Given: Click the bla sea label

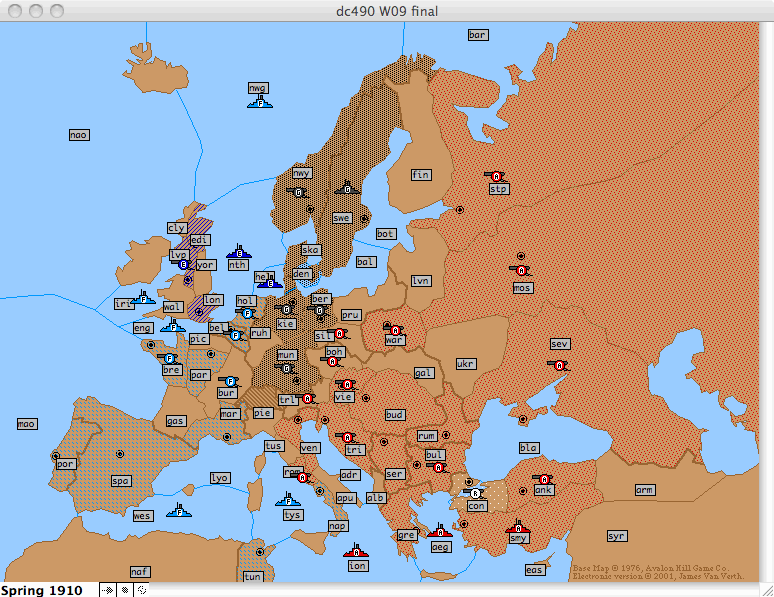Looking at the screenshot, I should coord(529,448).
